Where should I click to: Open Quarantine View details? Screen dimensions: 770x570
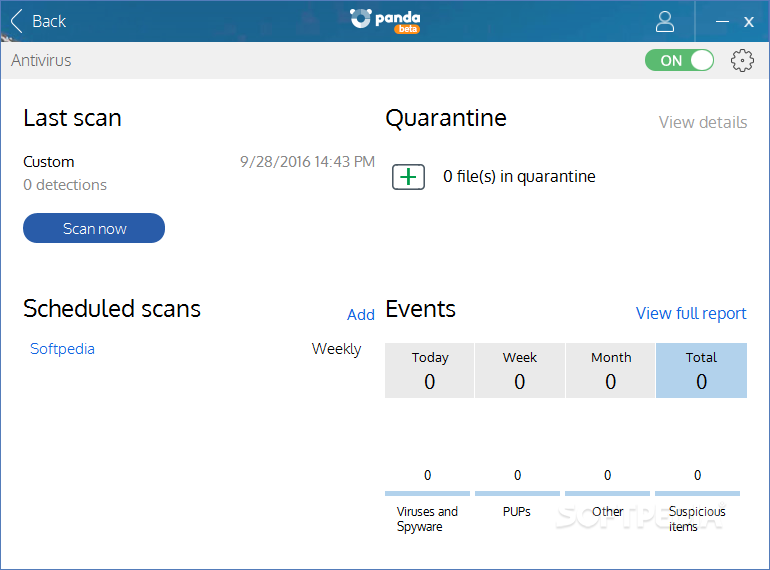tap(703, 122)
